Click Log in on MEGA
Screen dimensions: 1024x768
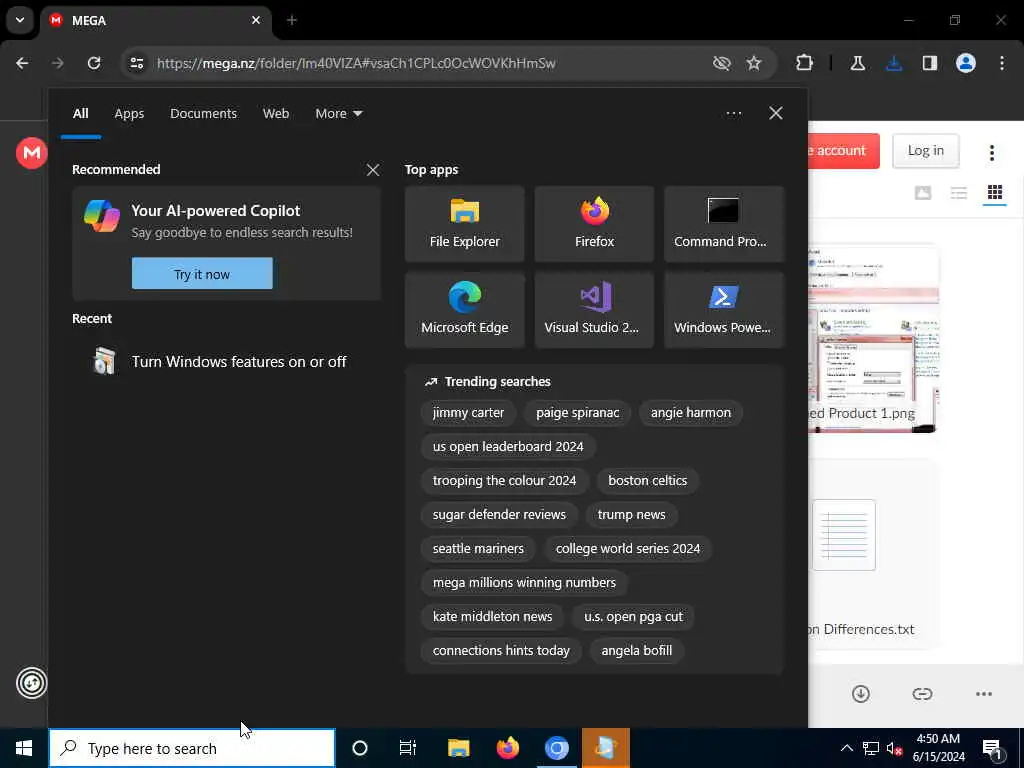click(925, 150)
